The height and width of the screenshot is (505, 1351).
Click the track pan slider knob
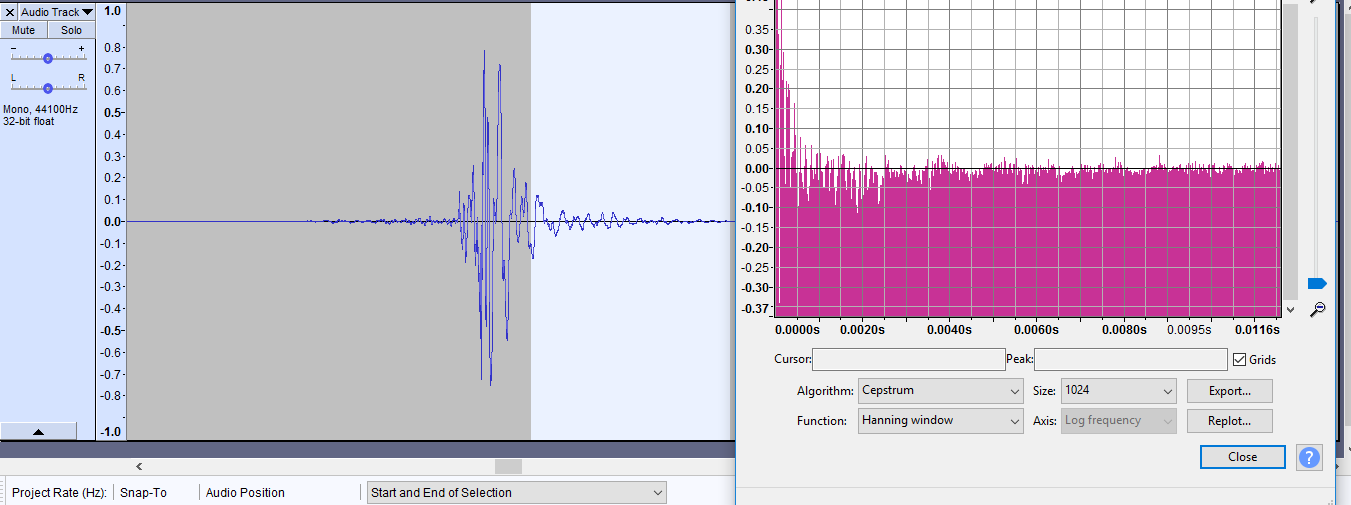click(x=47, y=88)
